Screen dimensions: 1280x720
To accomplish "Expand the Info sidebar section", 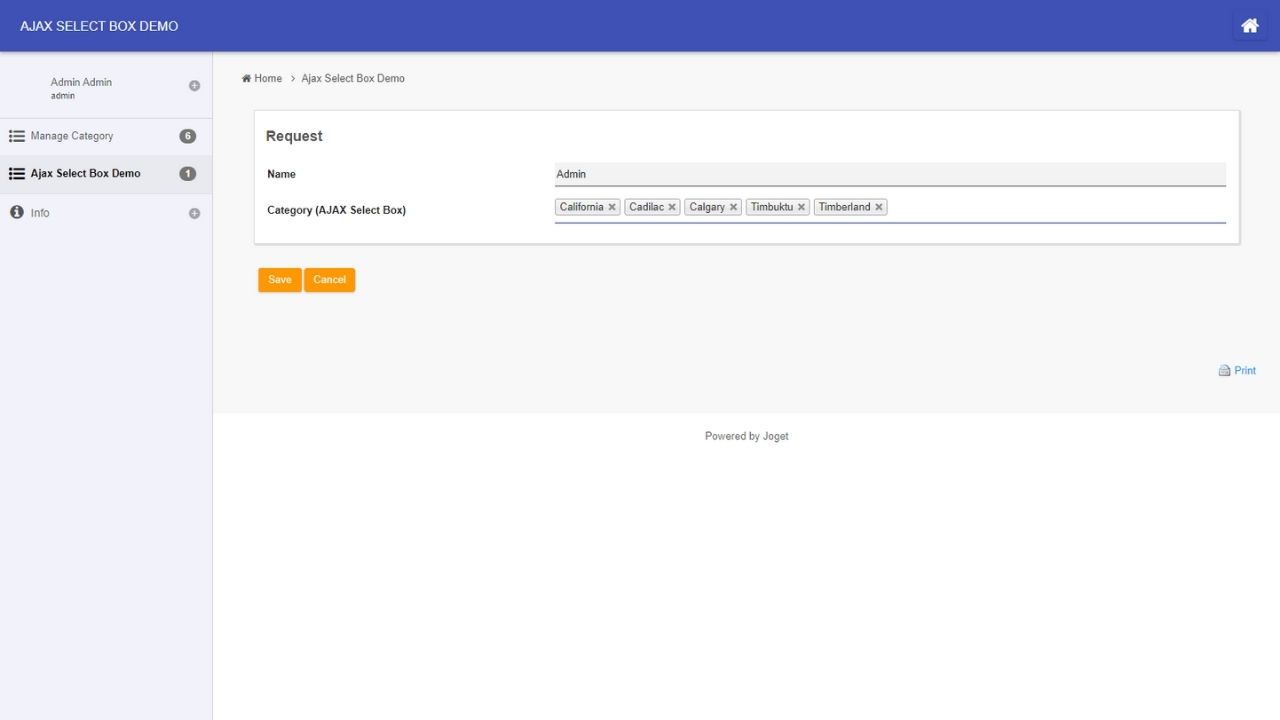I will pos(194,213).
